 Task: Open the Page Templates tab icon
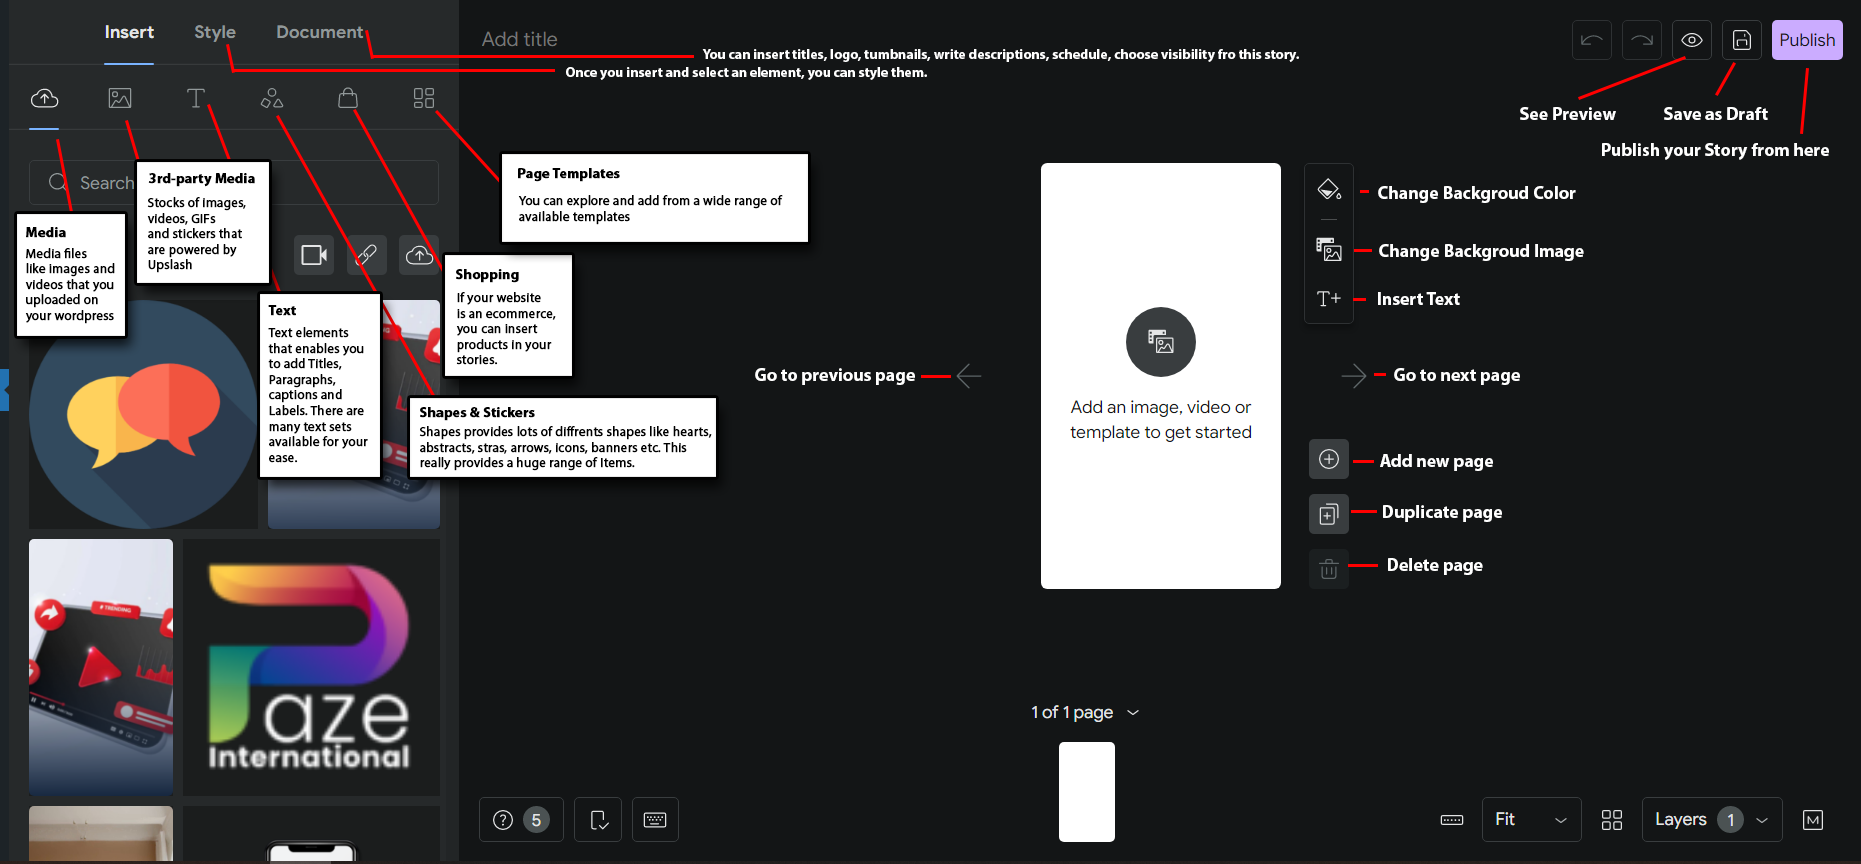424,98
